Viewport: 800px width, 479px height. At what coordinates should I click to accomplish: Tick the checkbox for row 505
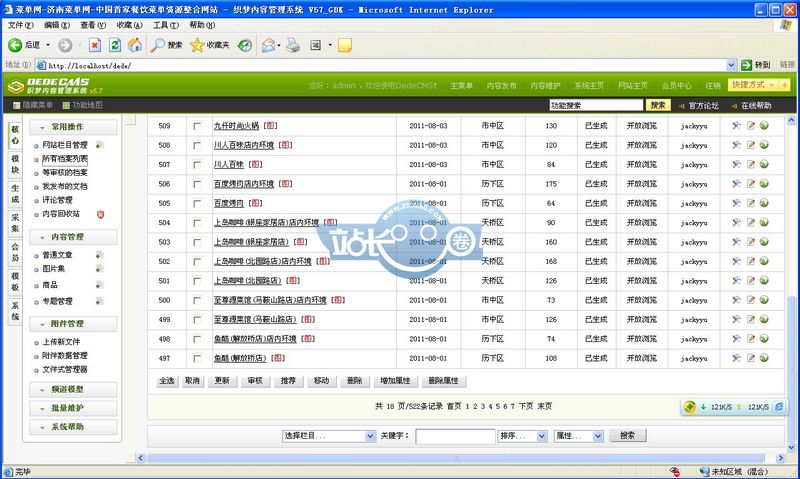click(x=197, y=204)
